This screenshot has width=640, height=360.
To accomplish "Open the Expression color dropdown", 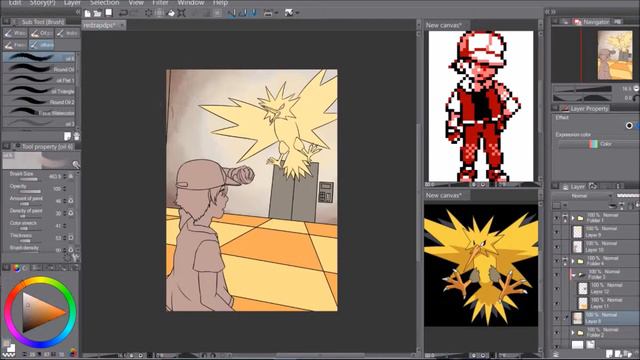I will (x=598, y=144).
